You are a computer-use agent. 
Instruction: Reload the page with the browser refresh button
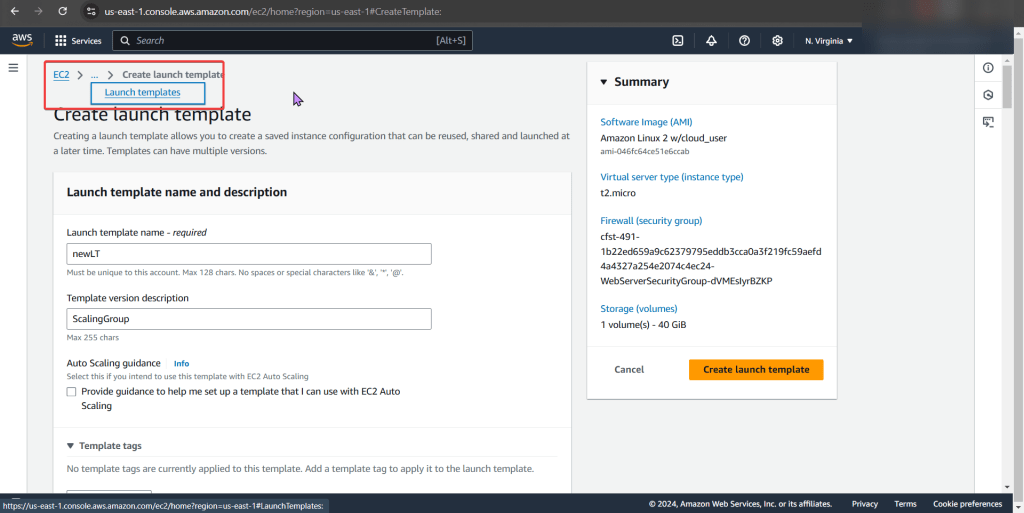click(x=63, y=11)
